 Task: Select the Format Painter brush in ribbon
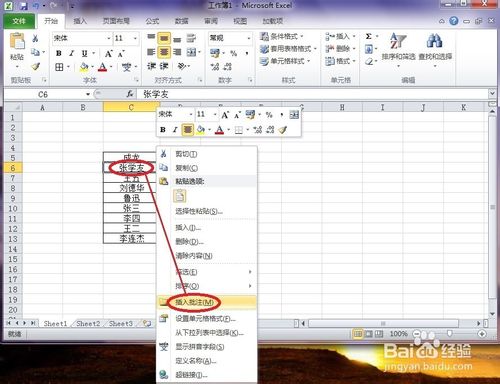coord(35,67)
